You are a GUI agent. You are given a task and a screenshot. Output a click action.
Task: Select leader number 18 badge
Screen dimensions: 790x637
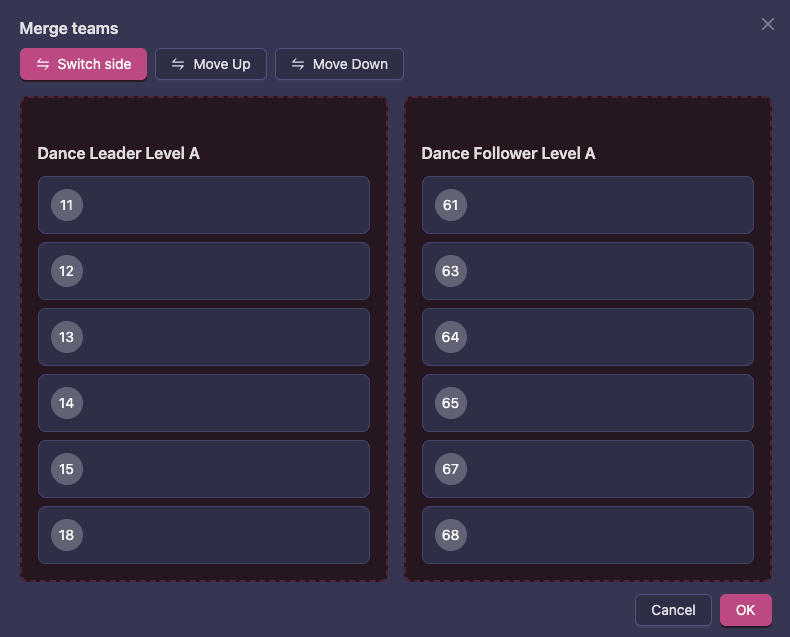[67, 535]
